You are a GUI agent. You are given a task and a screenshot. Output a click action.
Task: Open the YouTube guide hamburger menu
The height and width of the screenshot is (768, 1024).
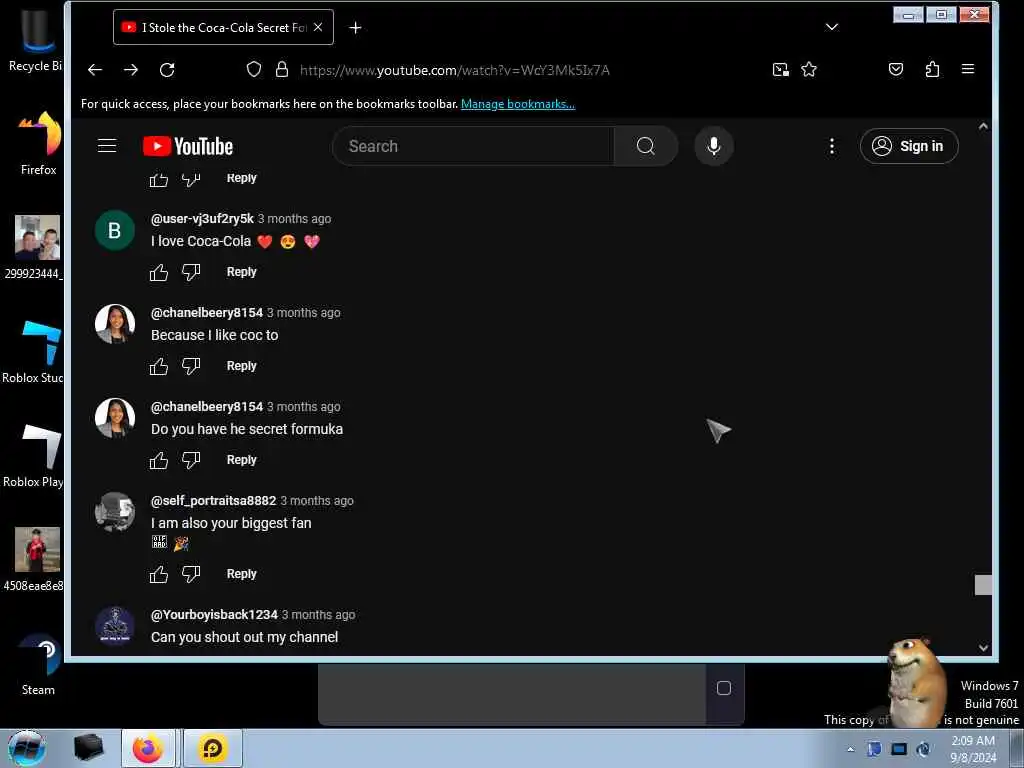point(107,146)
